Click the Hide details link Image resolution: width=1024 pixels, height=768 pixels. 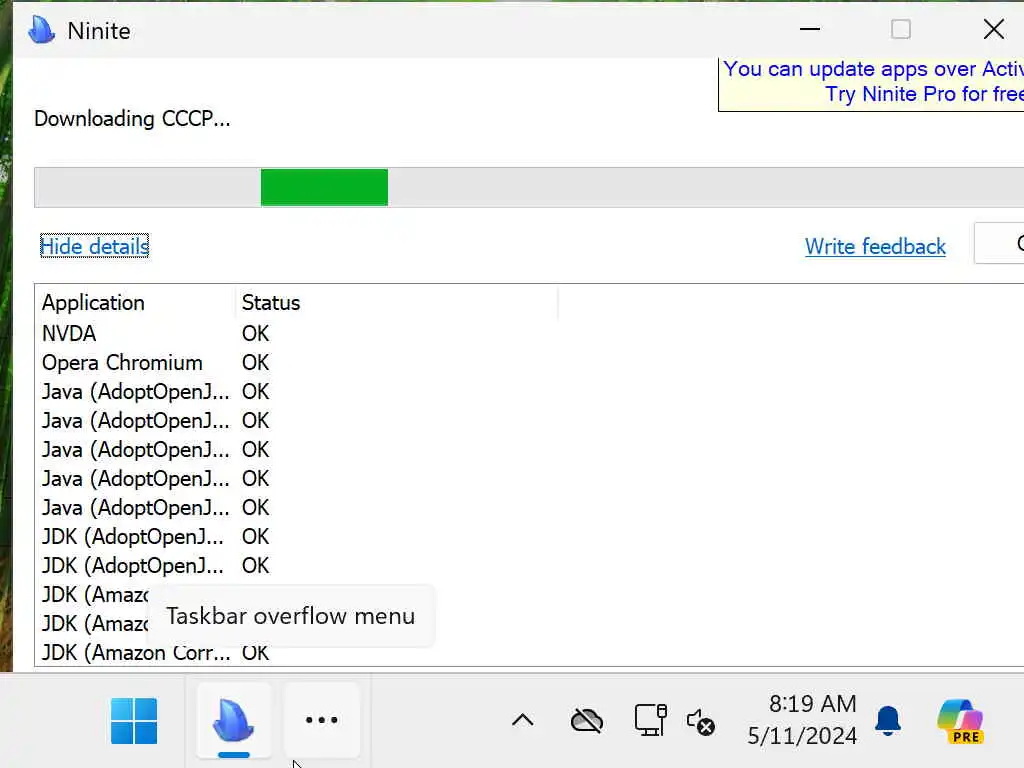95,246
